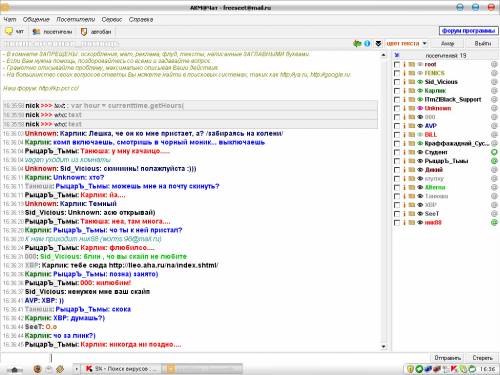Viewport: 500px width, 375px height.
Task: Click the посетителей 19 header
Action: [446, 55]
